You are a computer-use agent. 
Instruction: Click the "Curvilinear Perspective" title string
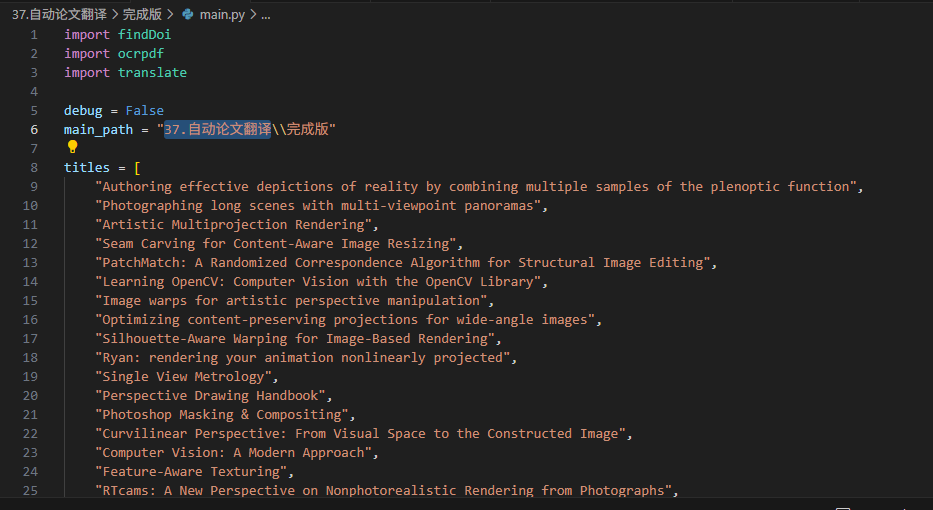(361, 434)
